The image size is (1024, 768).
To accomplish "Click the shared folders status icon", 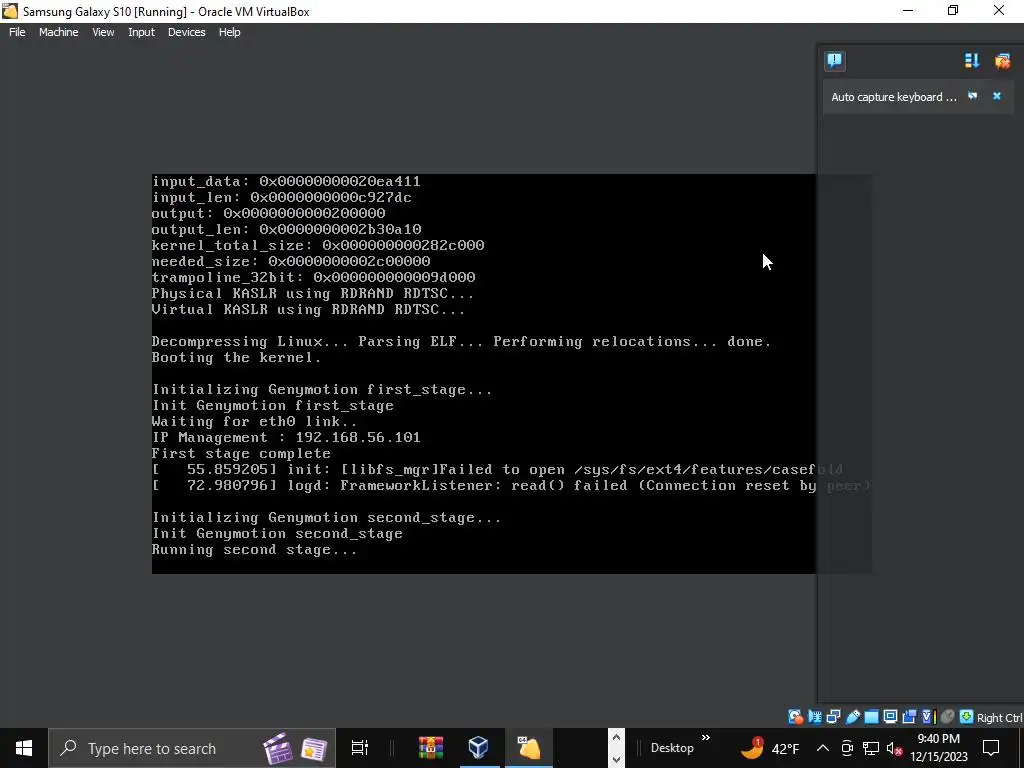I will tap(871, 717).
